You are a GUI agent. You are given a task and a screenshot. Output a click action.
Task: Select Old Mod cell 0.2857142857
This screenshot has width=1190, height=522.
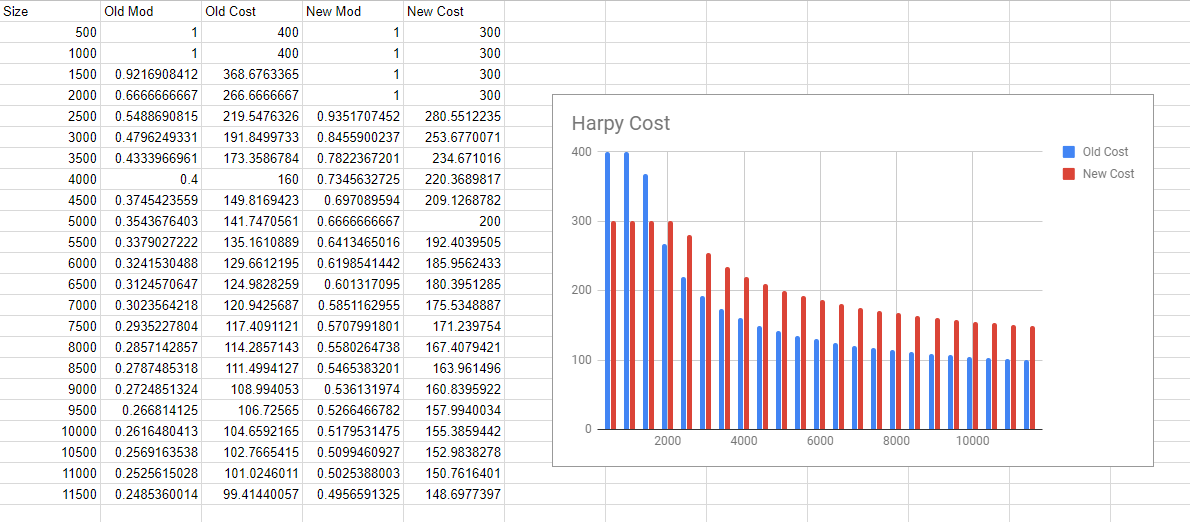pos(151,347)
